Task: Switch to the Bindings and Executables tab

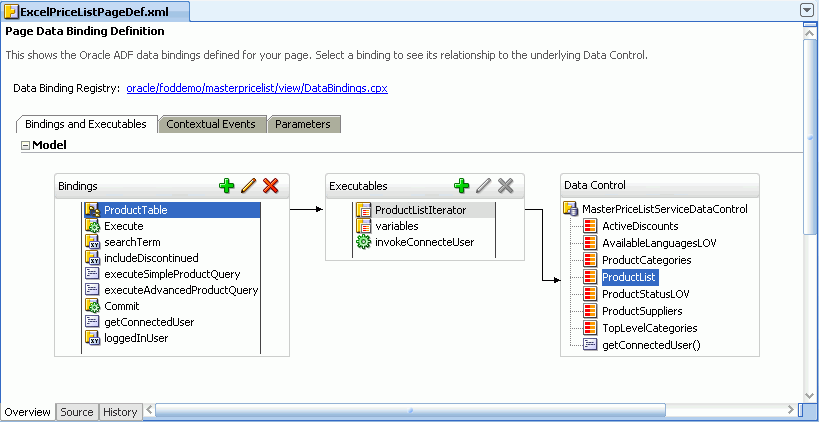Action: (86, 124)
